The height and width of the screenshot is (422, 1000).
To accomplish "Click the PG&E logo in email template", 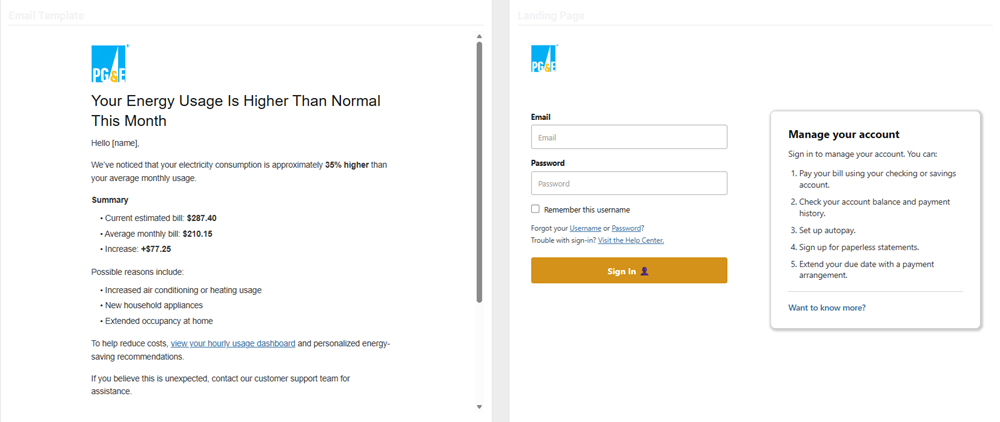I will pos(109,63).
